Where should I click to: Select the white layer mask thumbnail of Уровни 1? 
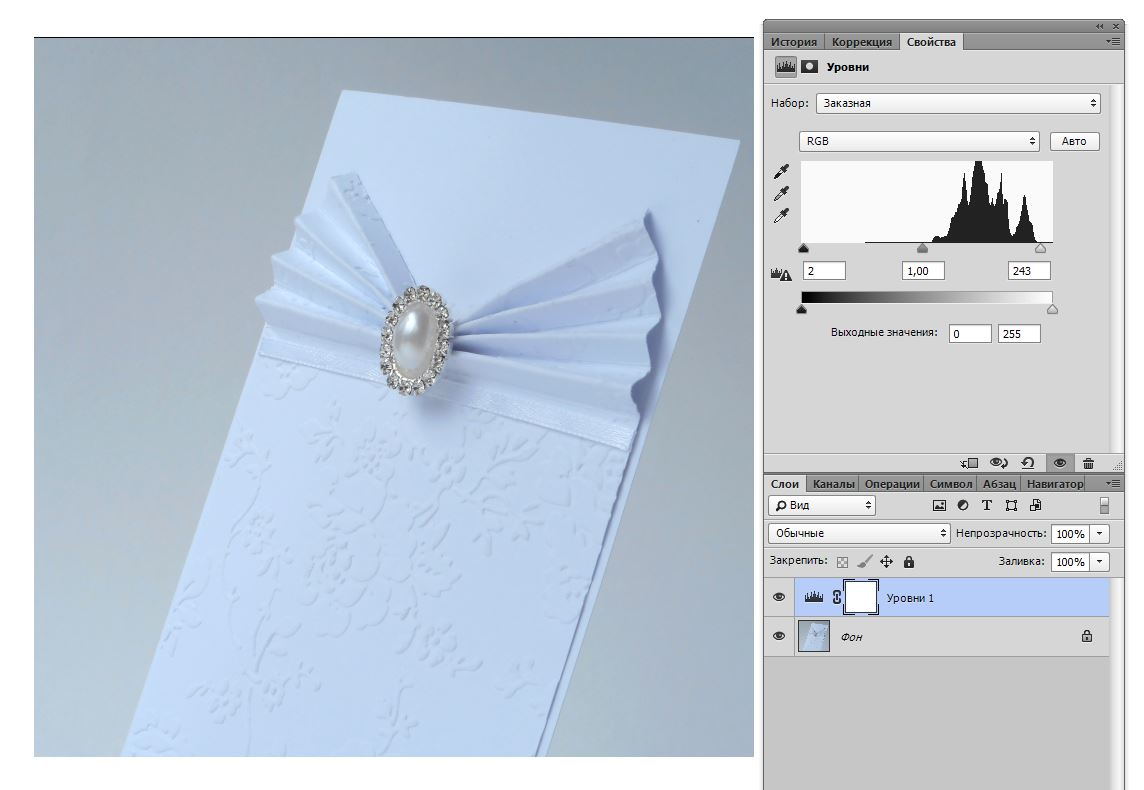click(x=861, y=597)
